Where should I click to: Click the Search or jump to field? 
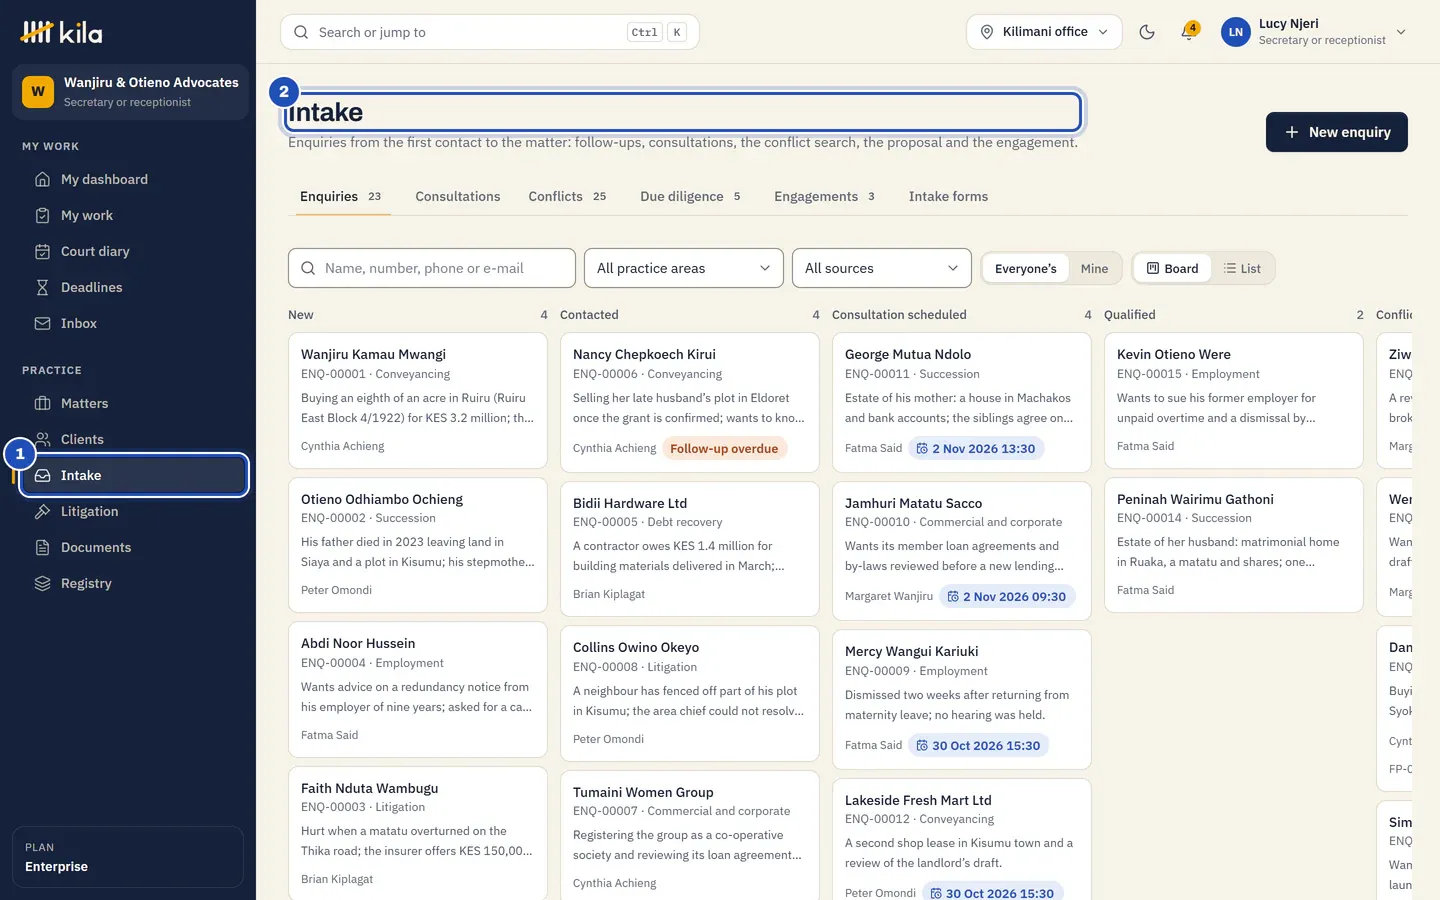[490, 32]
